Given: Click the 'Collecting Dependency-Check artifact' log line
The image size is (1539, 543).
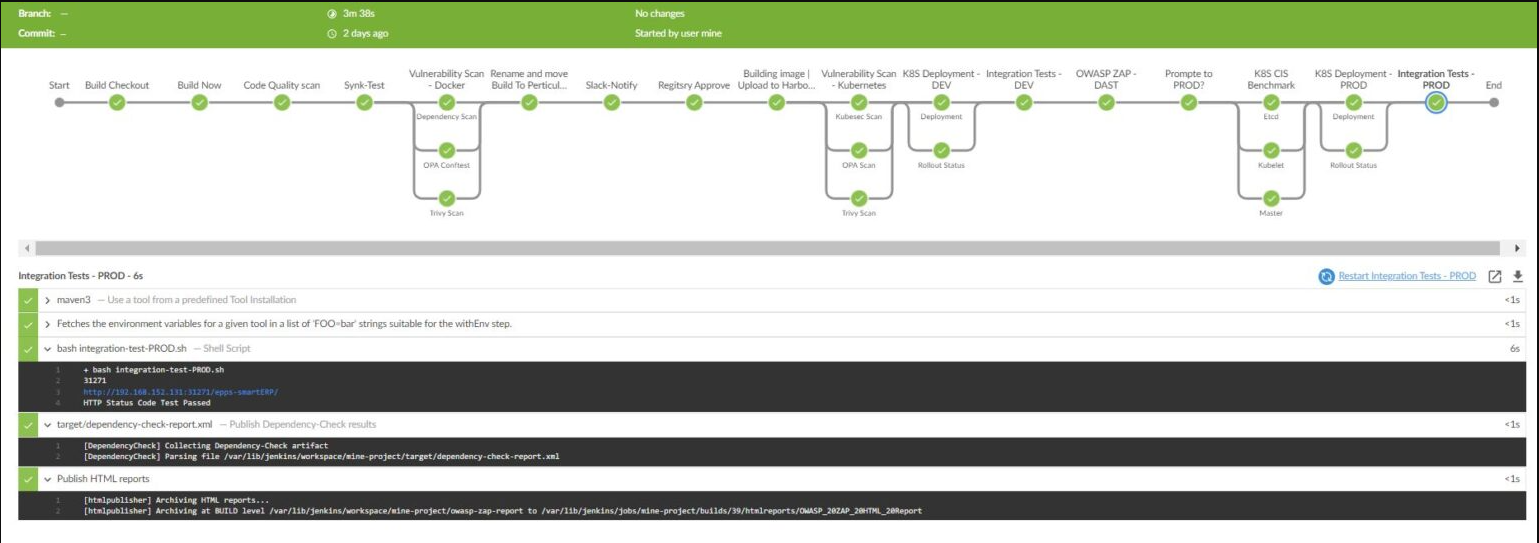Looking at the screenshot, I should pyautogui.click(x=205, y=445).
